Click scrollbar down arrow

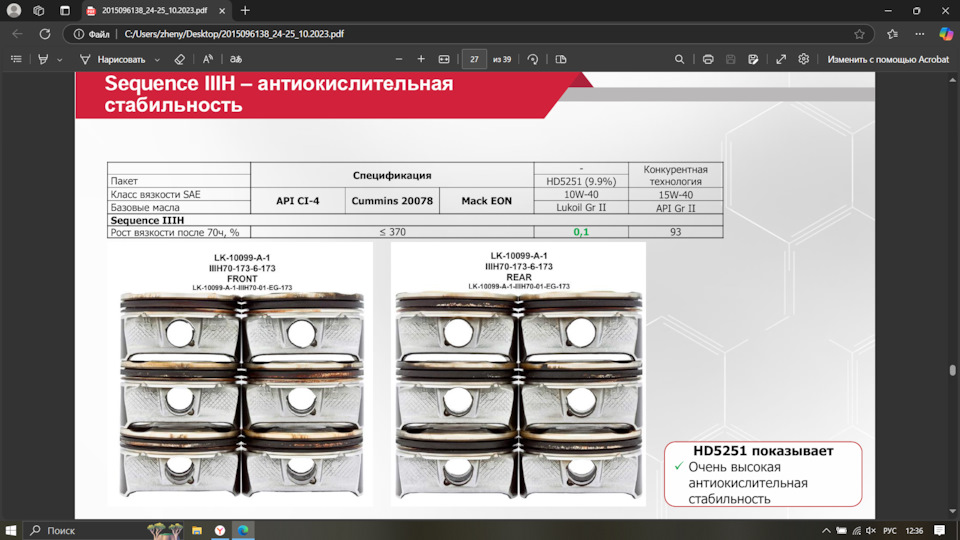[x=952, y=511]
